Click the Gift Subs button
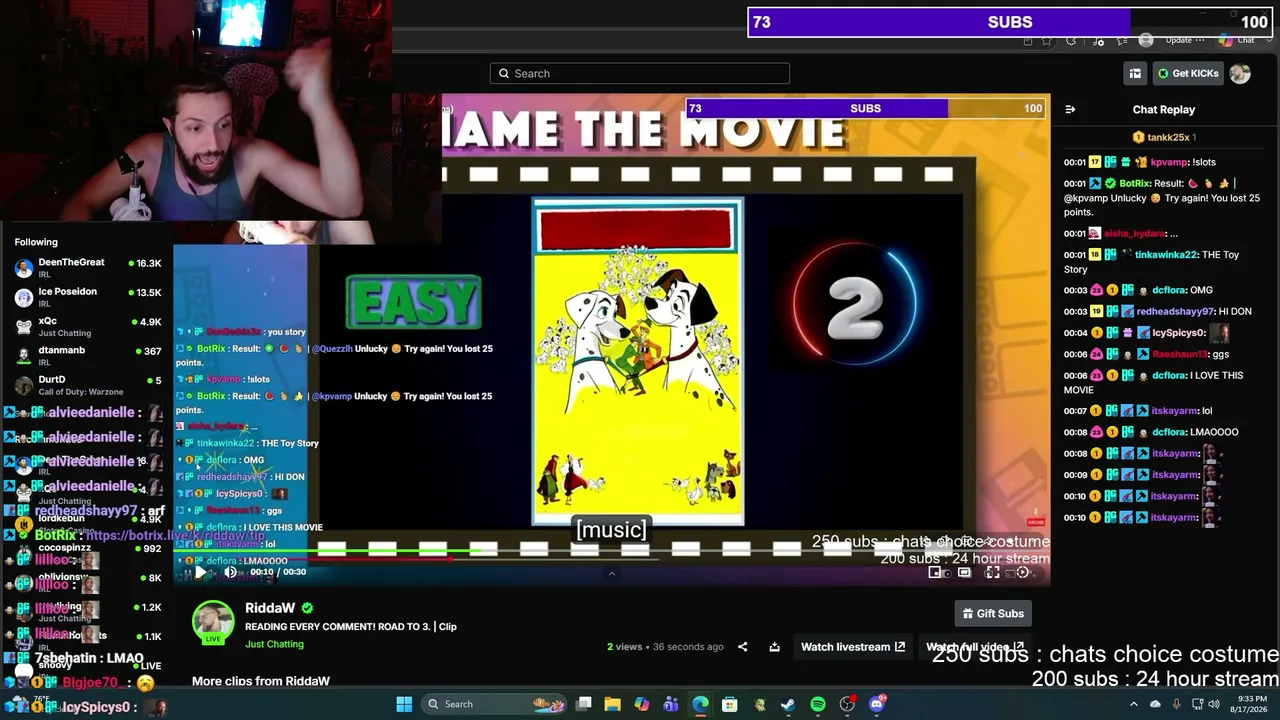Viewport: 1280px width, 720px height. 993,613
